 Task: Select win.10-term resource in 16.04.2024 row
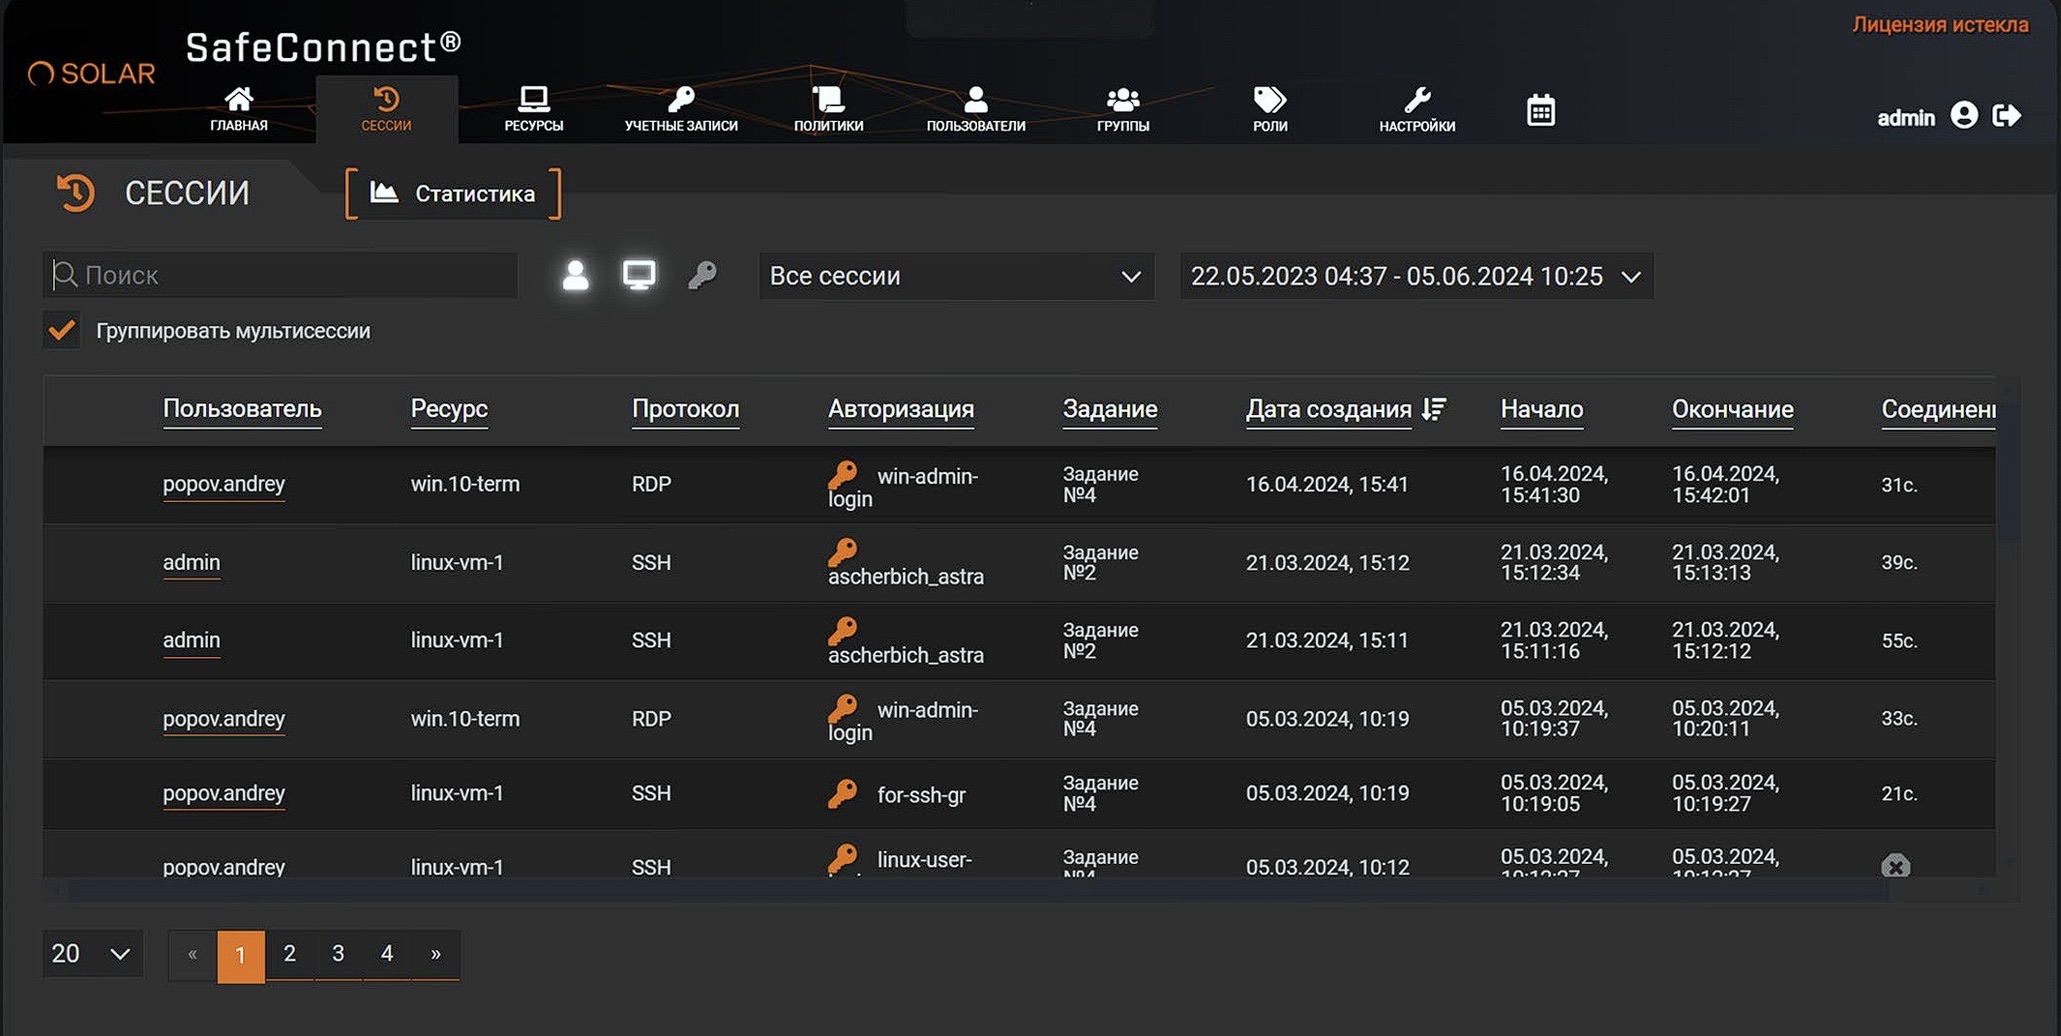click(x=465, y=484)
